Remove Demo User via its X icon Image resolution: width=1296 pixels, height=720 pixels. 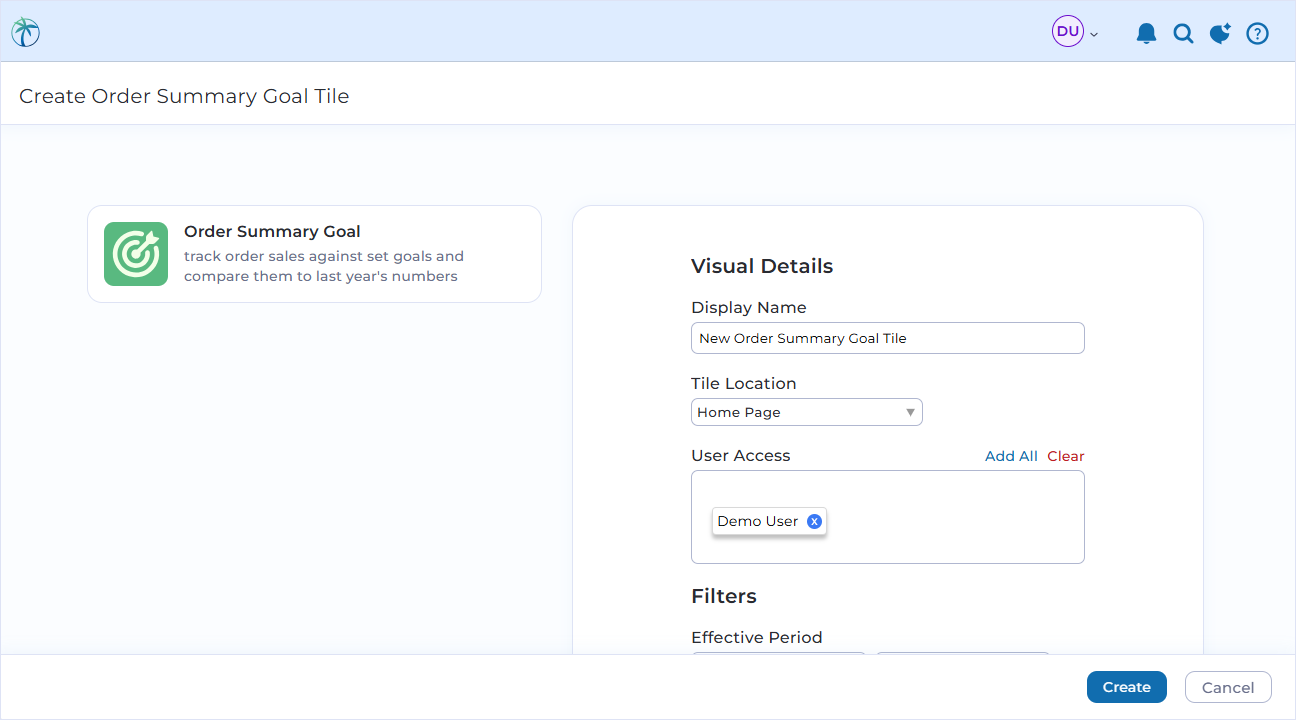tap(814, 520)
